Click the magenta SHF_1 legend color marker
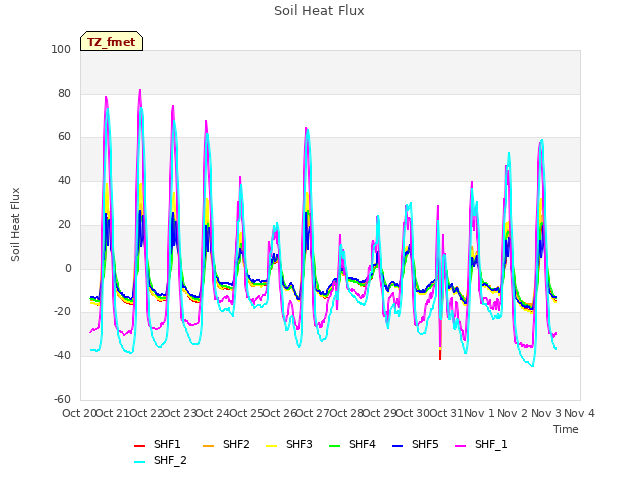 point(460,446)
